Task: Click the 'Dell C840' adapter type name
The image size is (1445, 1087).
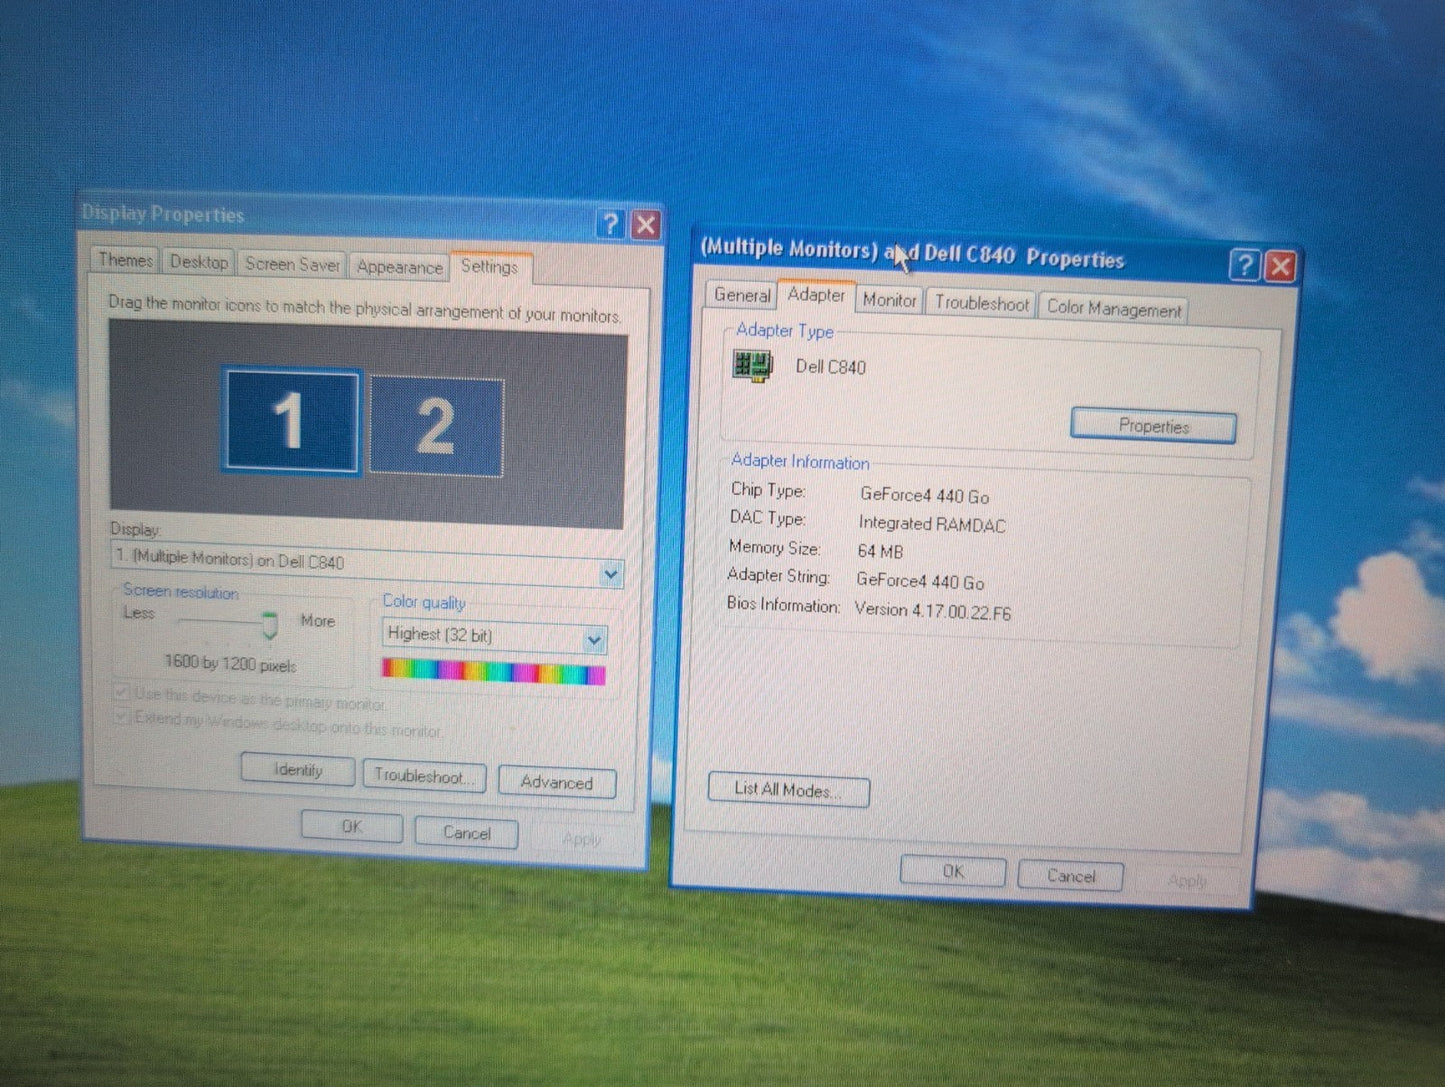Action: pos(830,367)
